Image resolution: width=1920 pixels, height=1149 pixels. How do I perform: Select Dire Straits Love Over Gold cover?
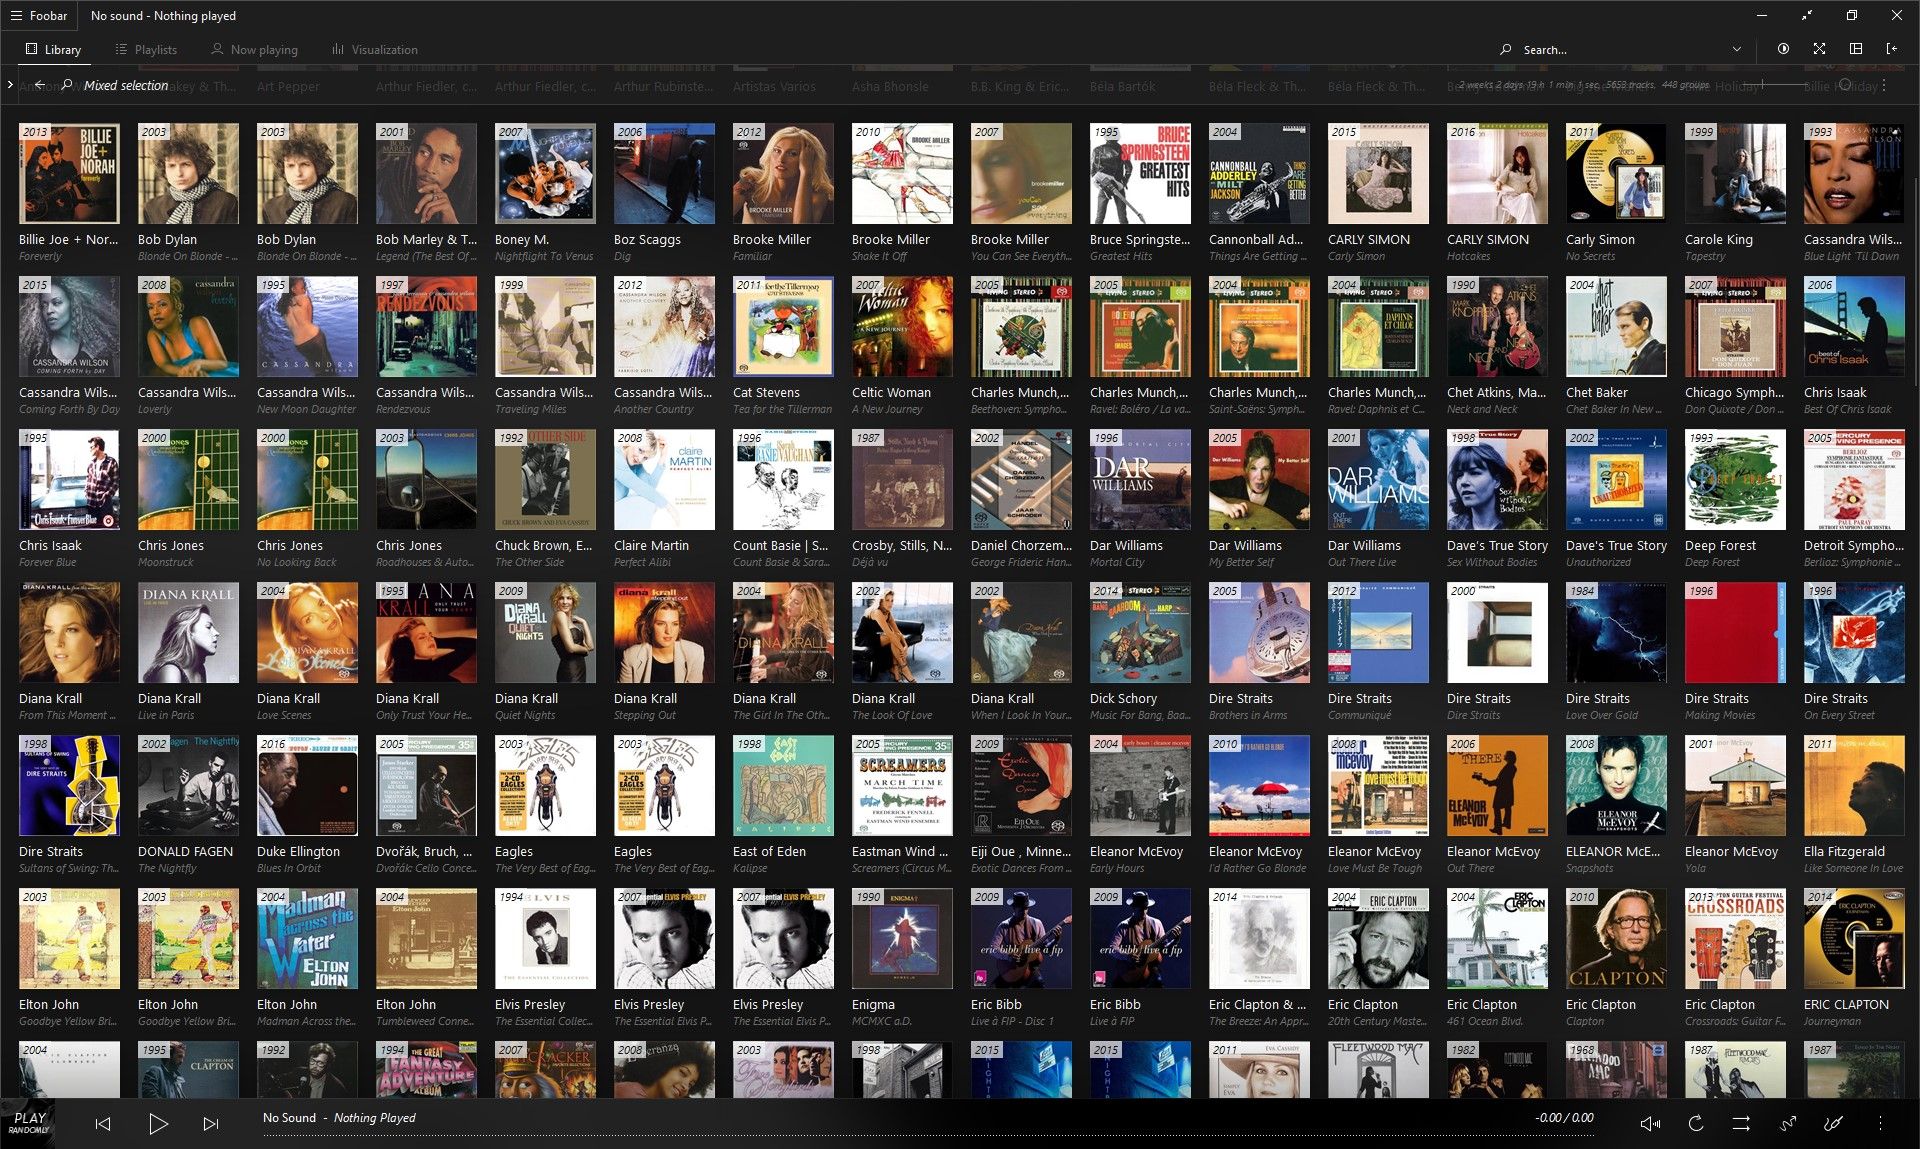pyautogui.click(x=1616, y=632)
